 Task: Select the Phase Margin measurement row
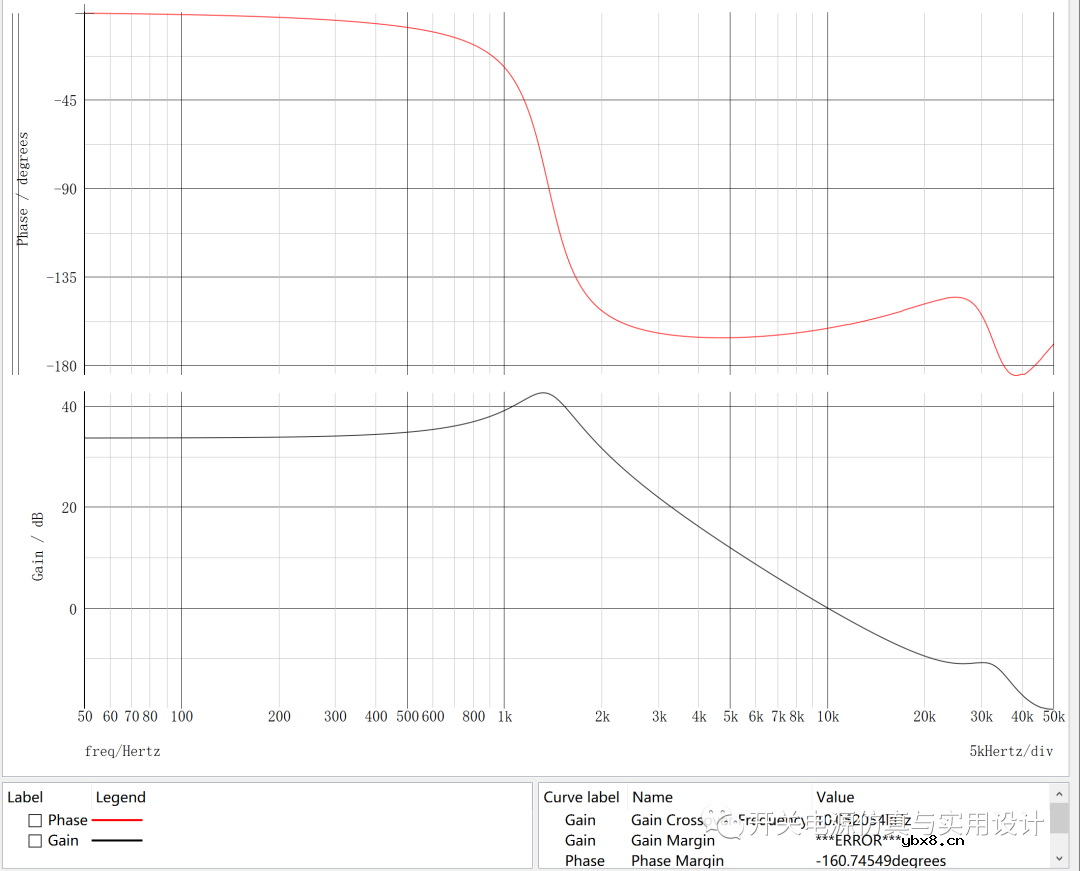677,860
